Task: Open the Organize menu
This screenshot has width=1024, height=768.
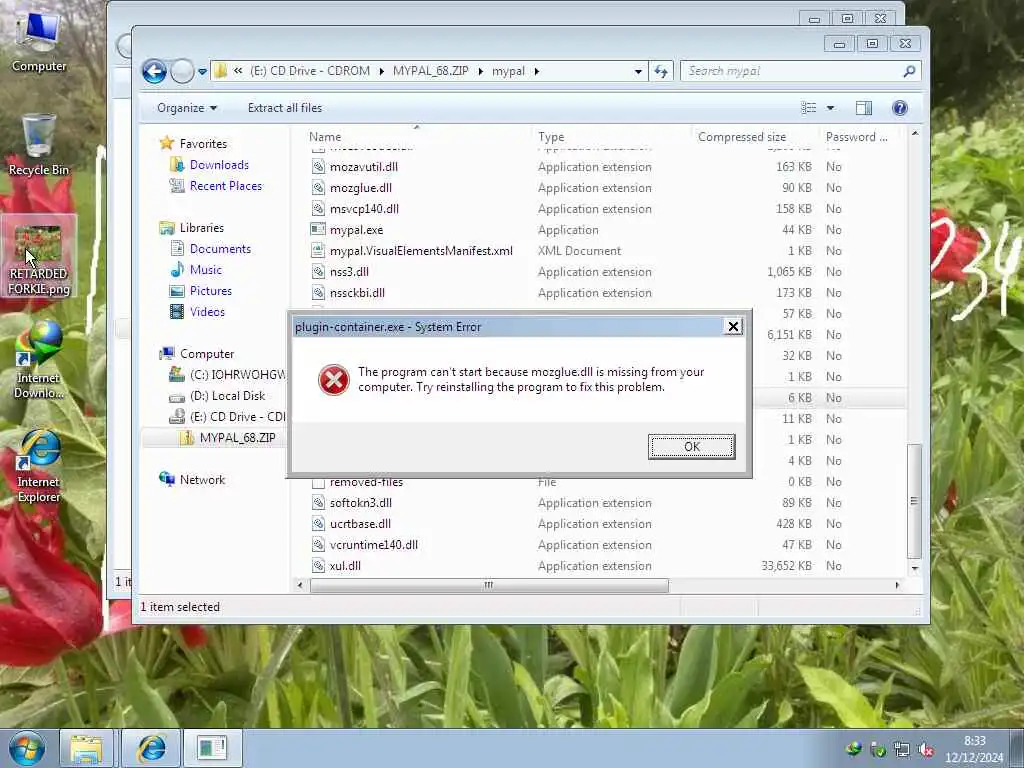Action: pos(187,108)
